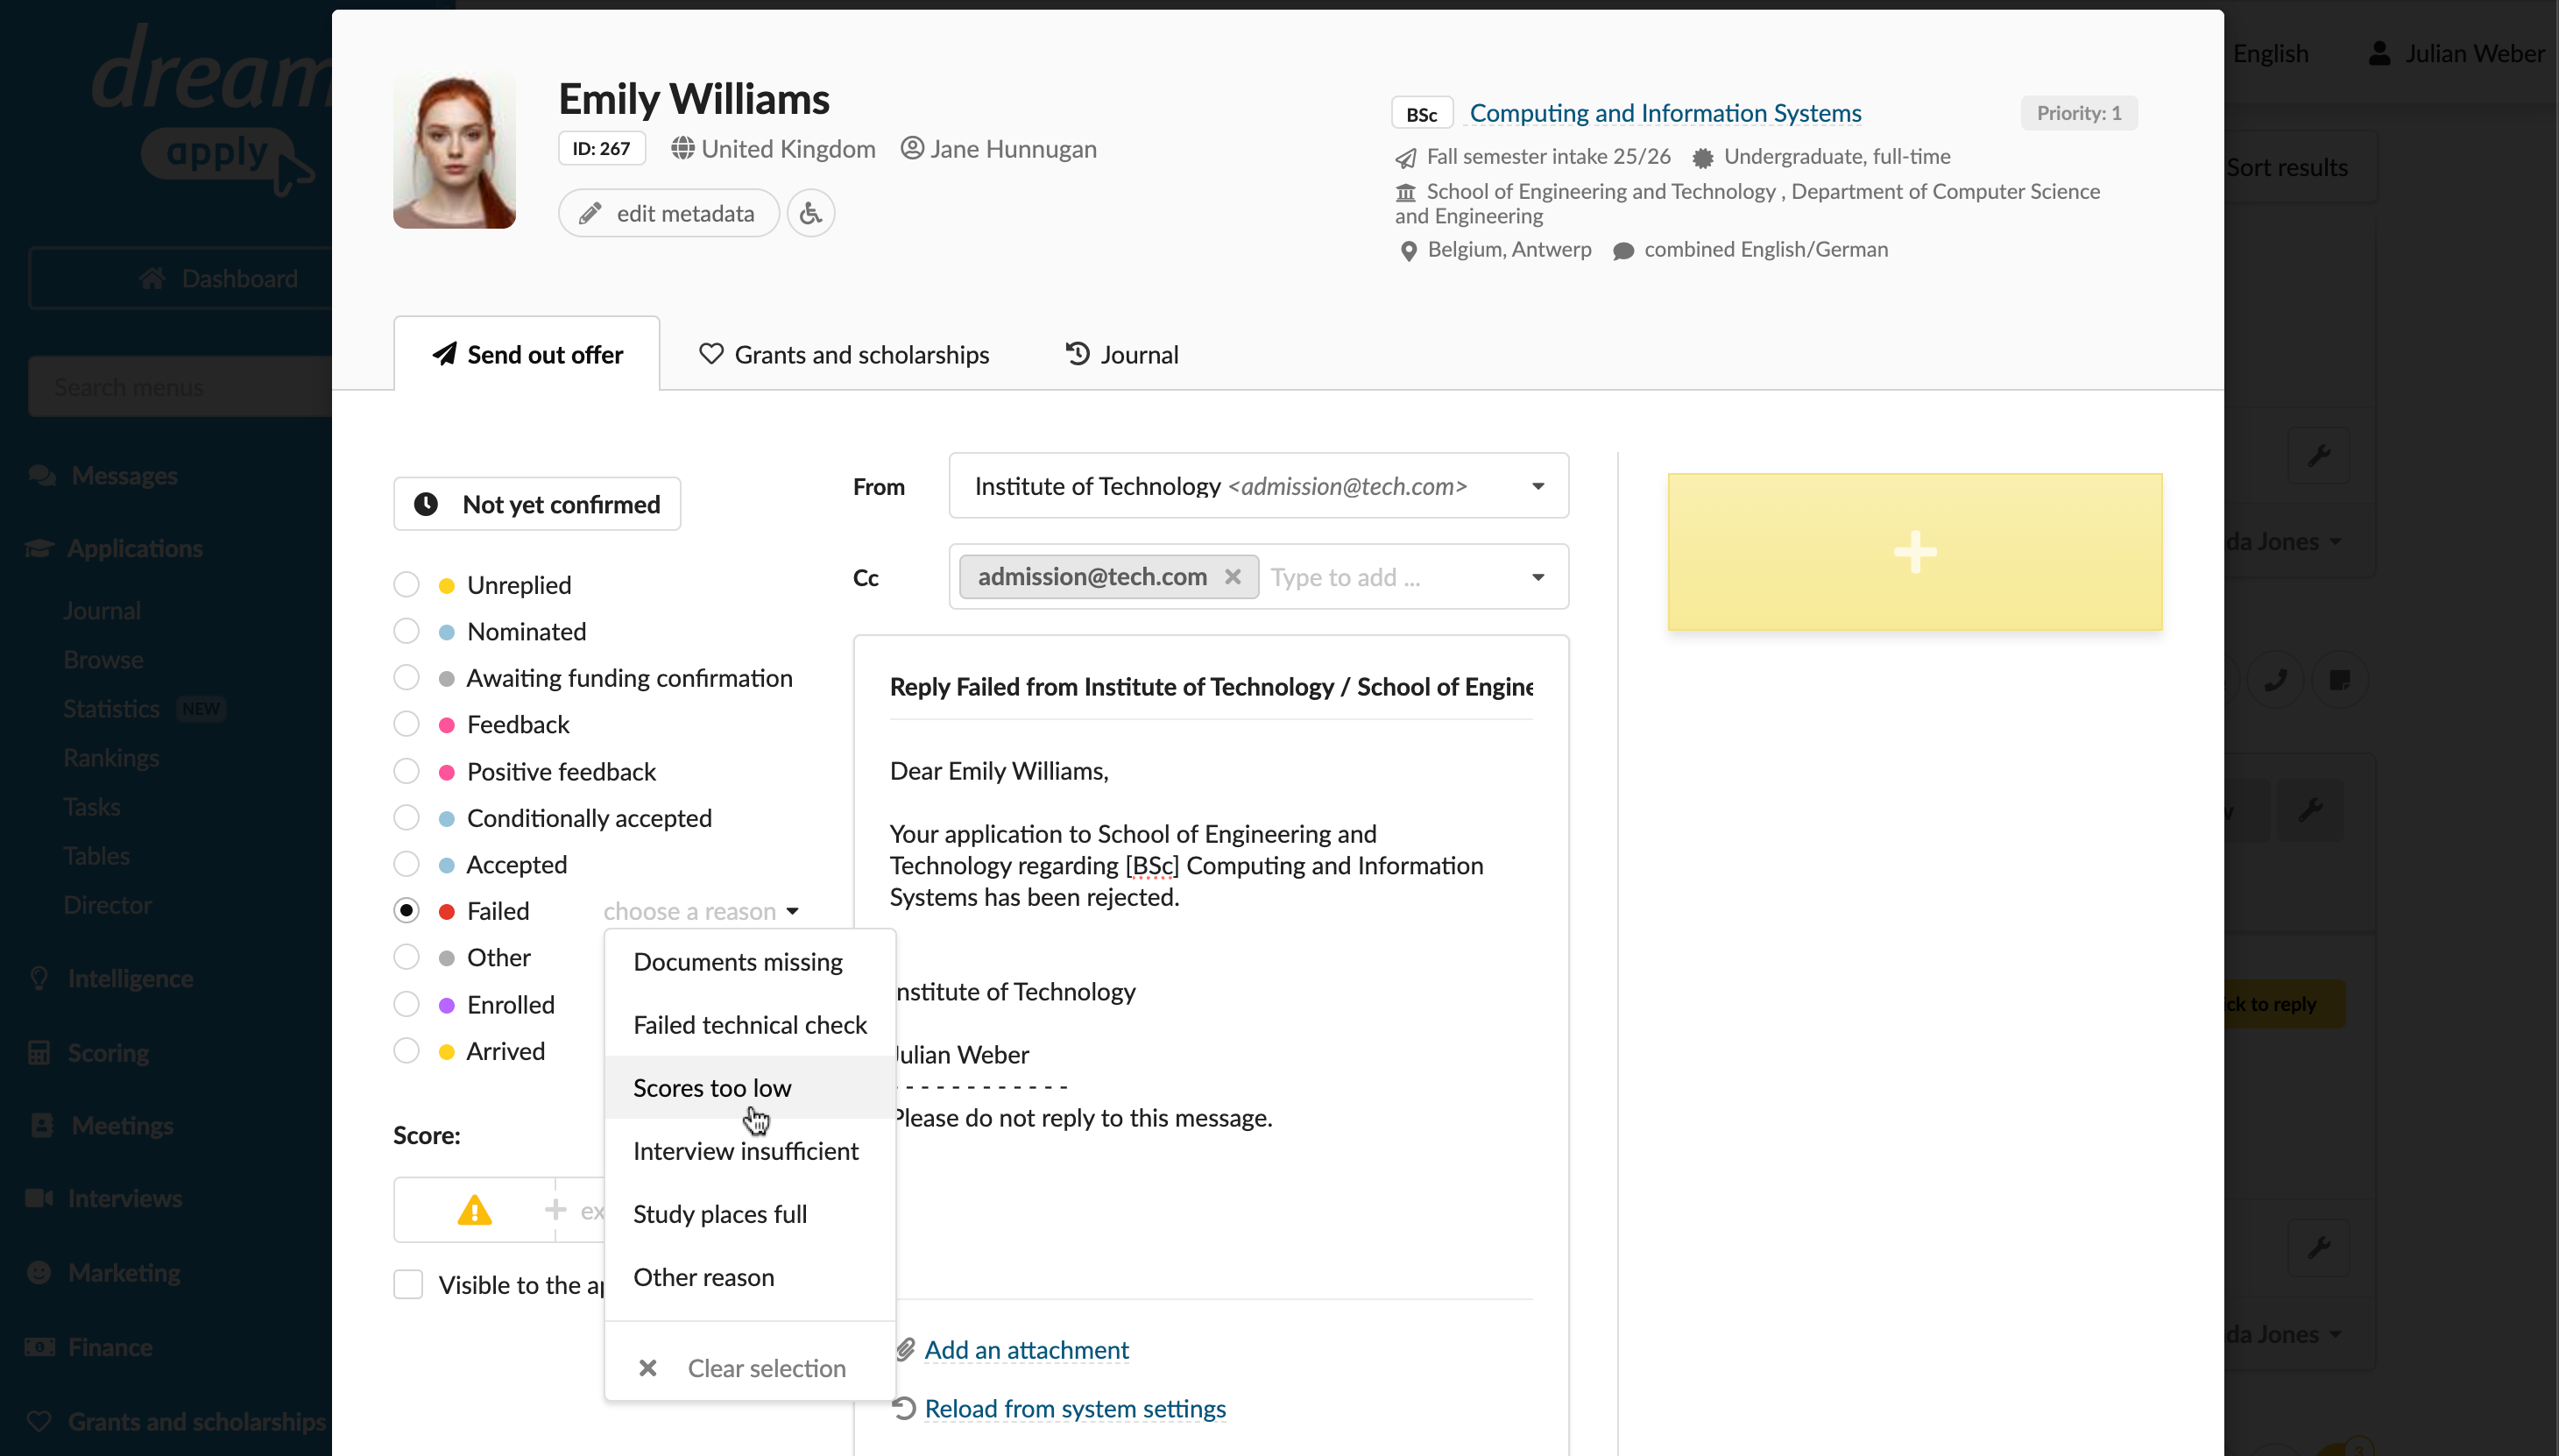Open the Journal tab

pyautogui.click(x=1122, y=354)
